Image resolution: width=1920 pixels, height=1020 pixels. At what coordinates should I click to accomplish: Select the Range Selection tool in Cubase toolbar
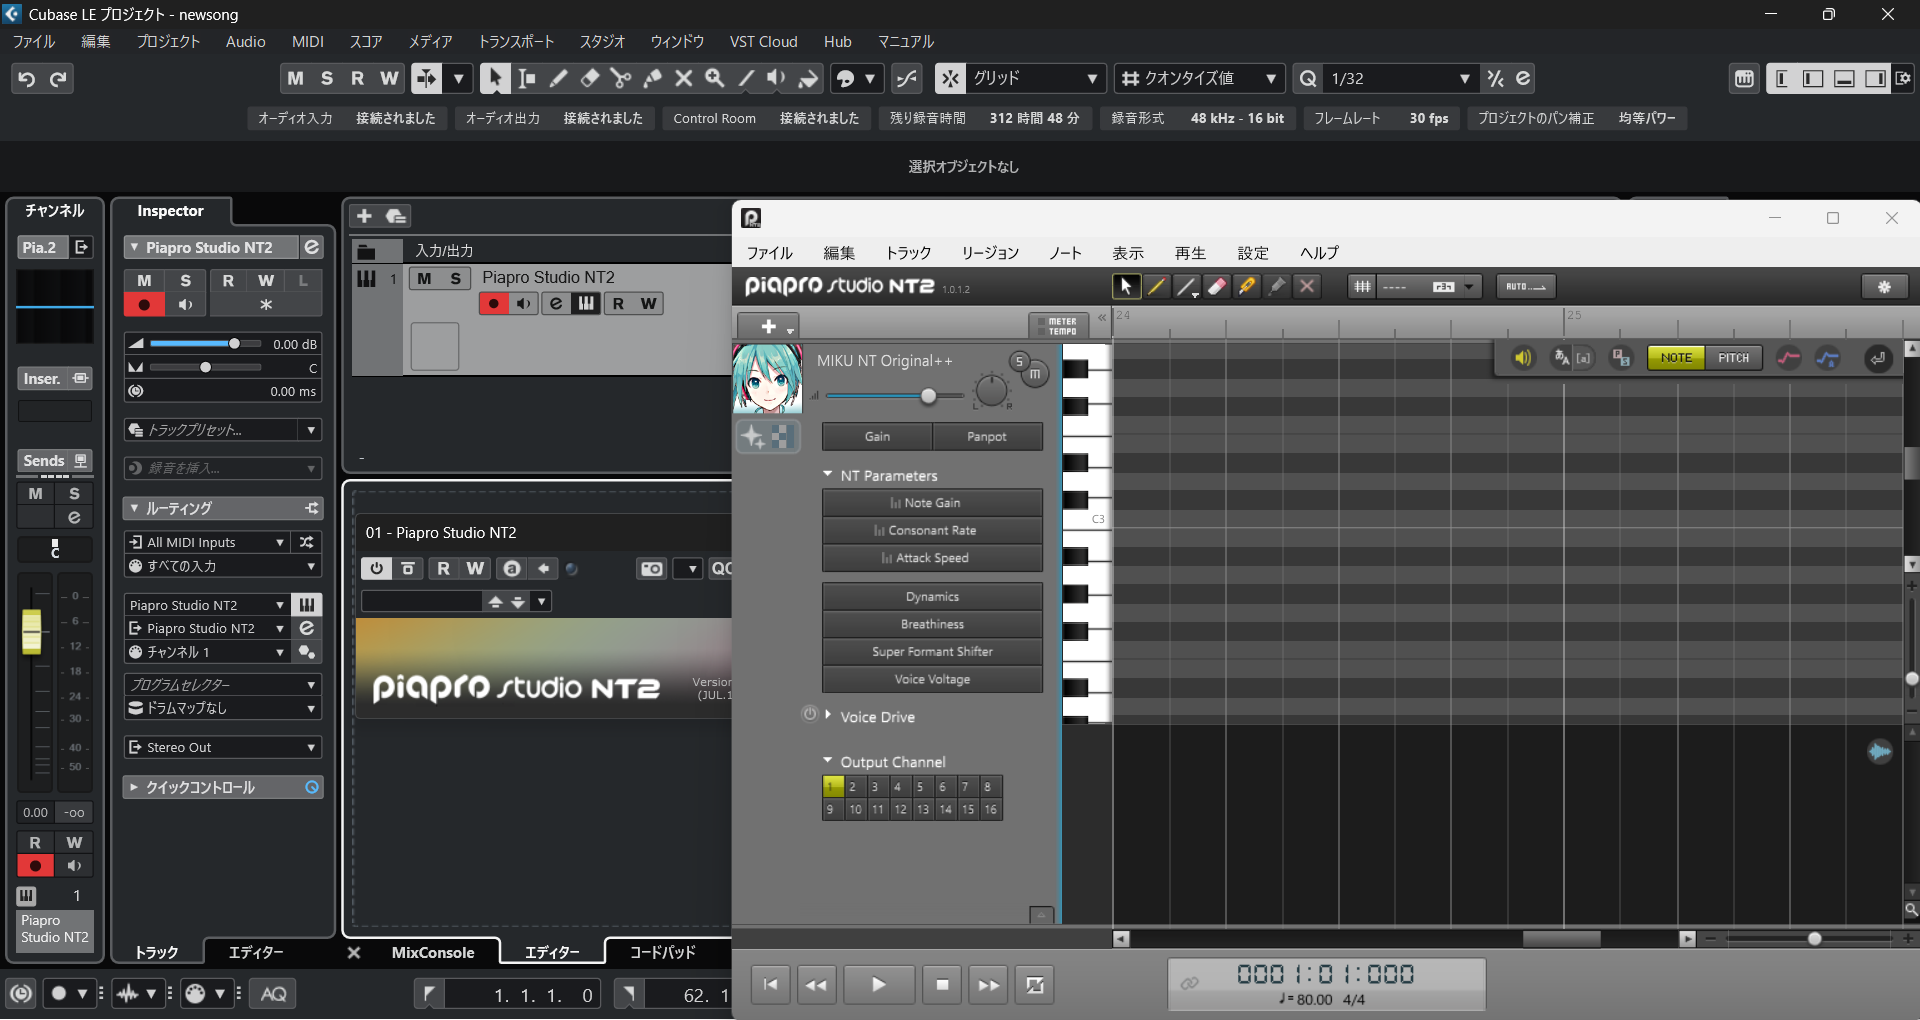[526, 78]
